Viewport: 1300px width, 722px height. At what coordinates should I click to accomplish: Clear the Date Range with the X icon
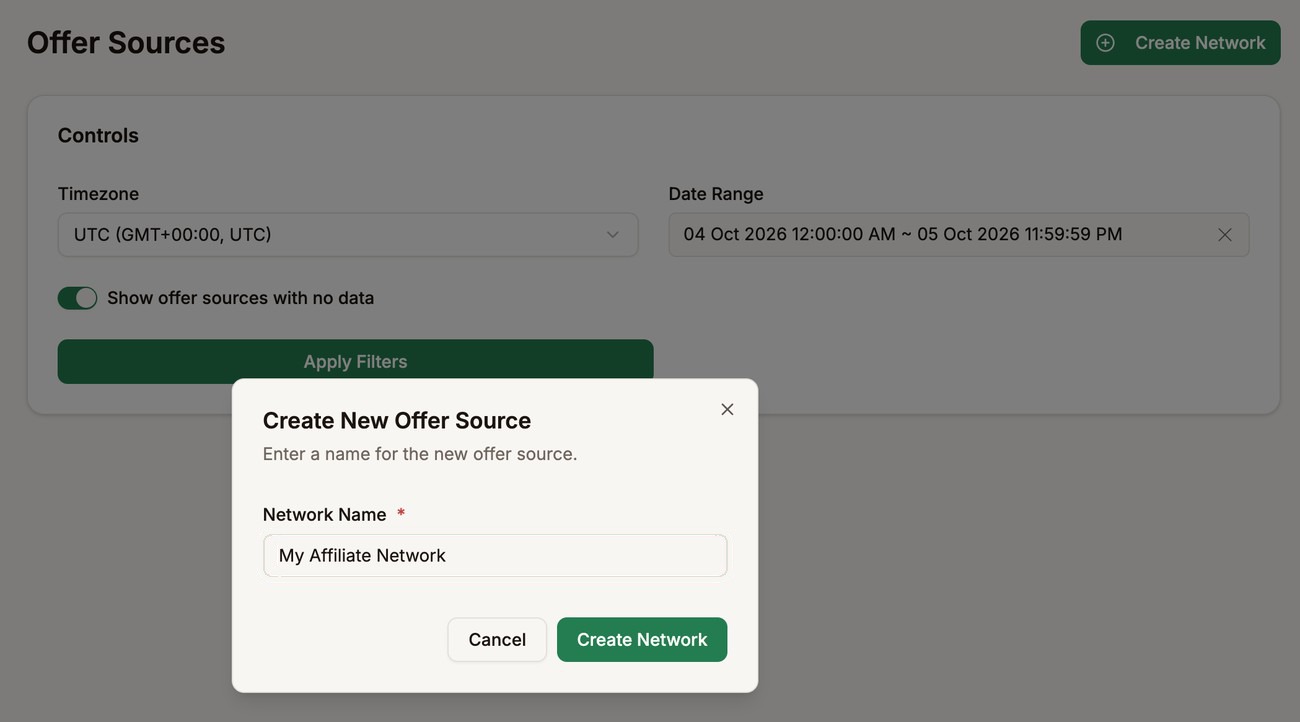point(1225,235)
